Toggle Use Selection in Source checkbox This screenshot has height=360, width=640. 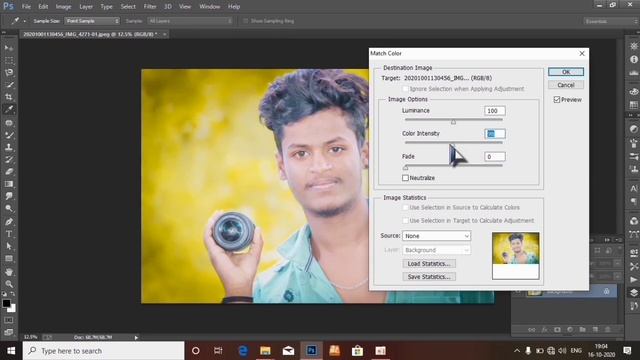click(405, 207)
